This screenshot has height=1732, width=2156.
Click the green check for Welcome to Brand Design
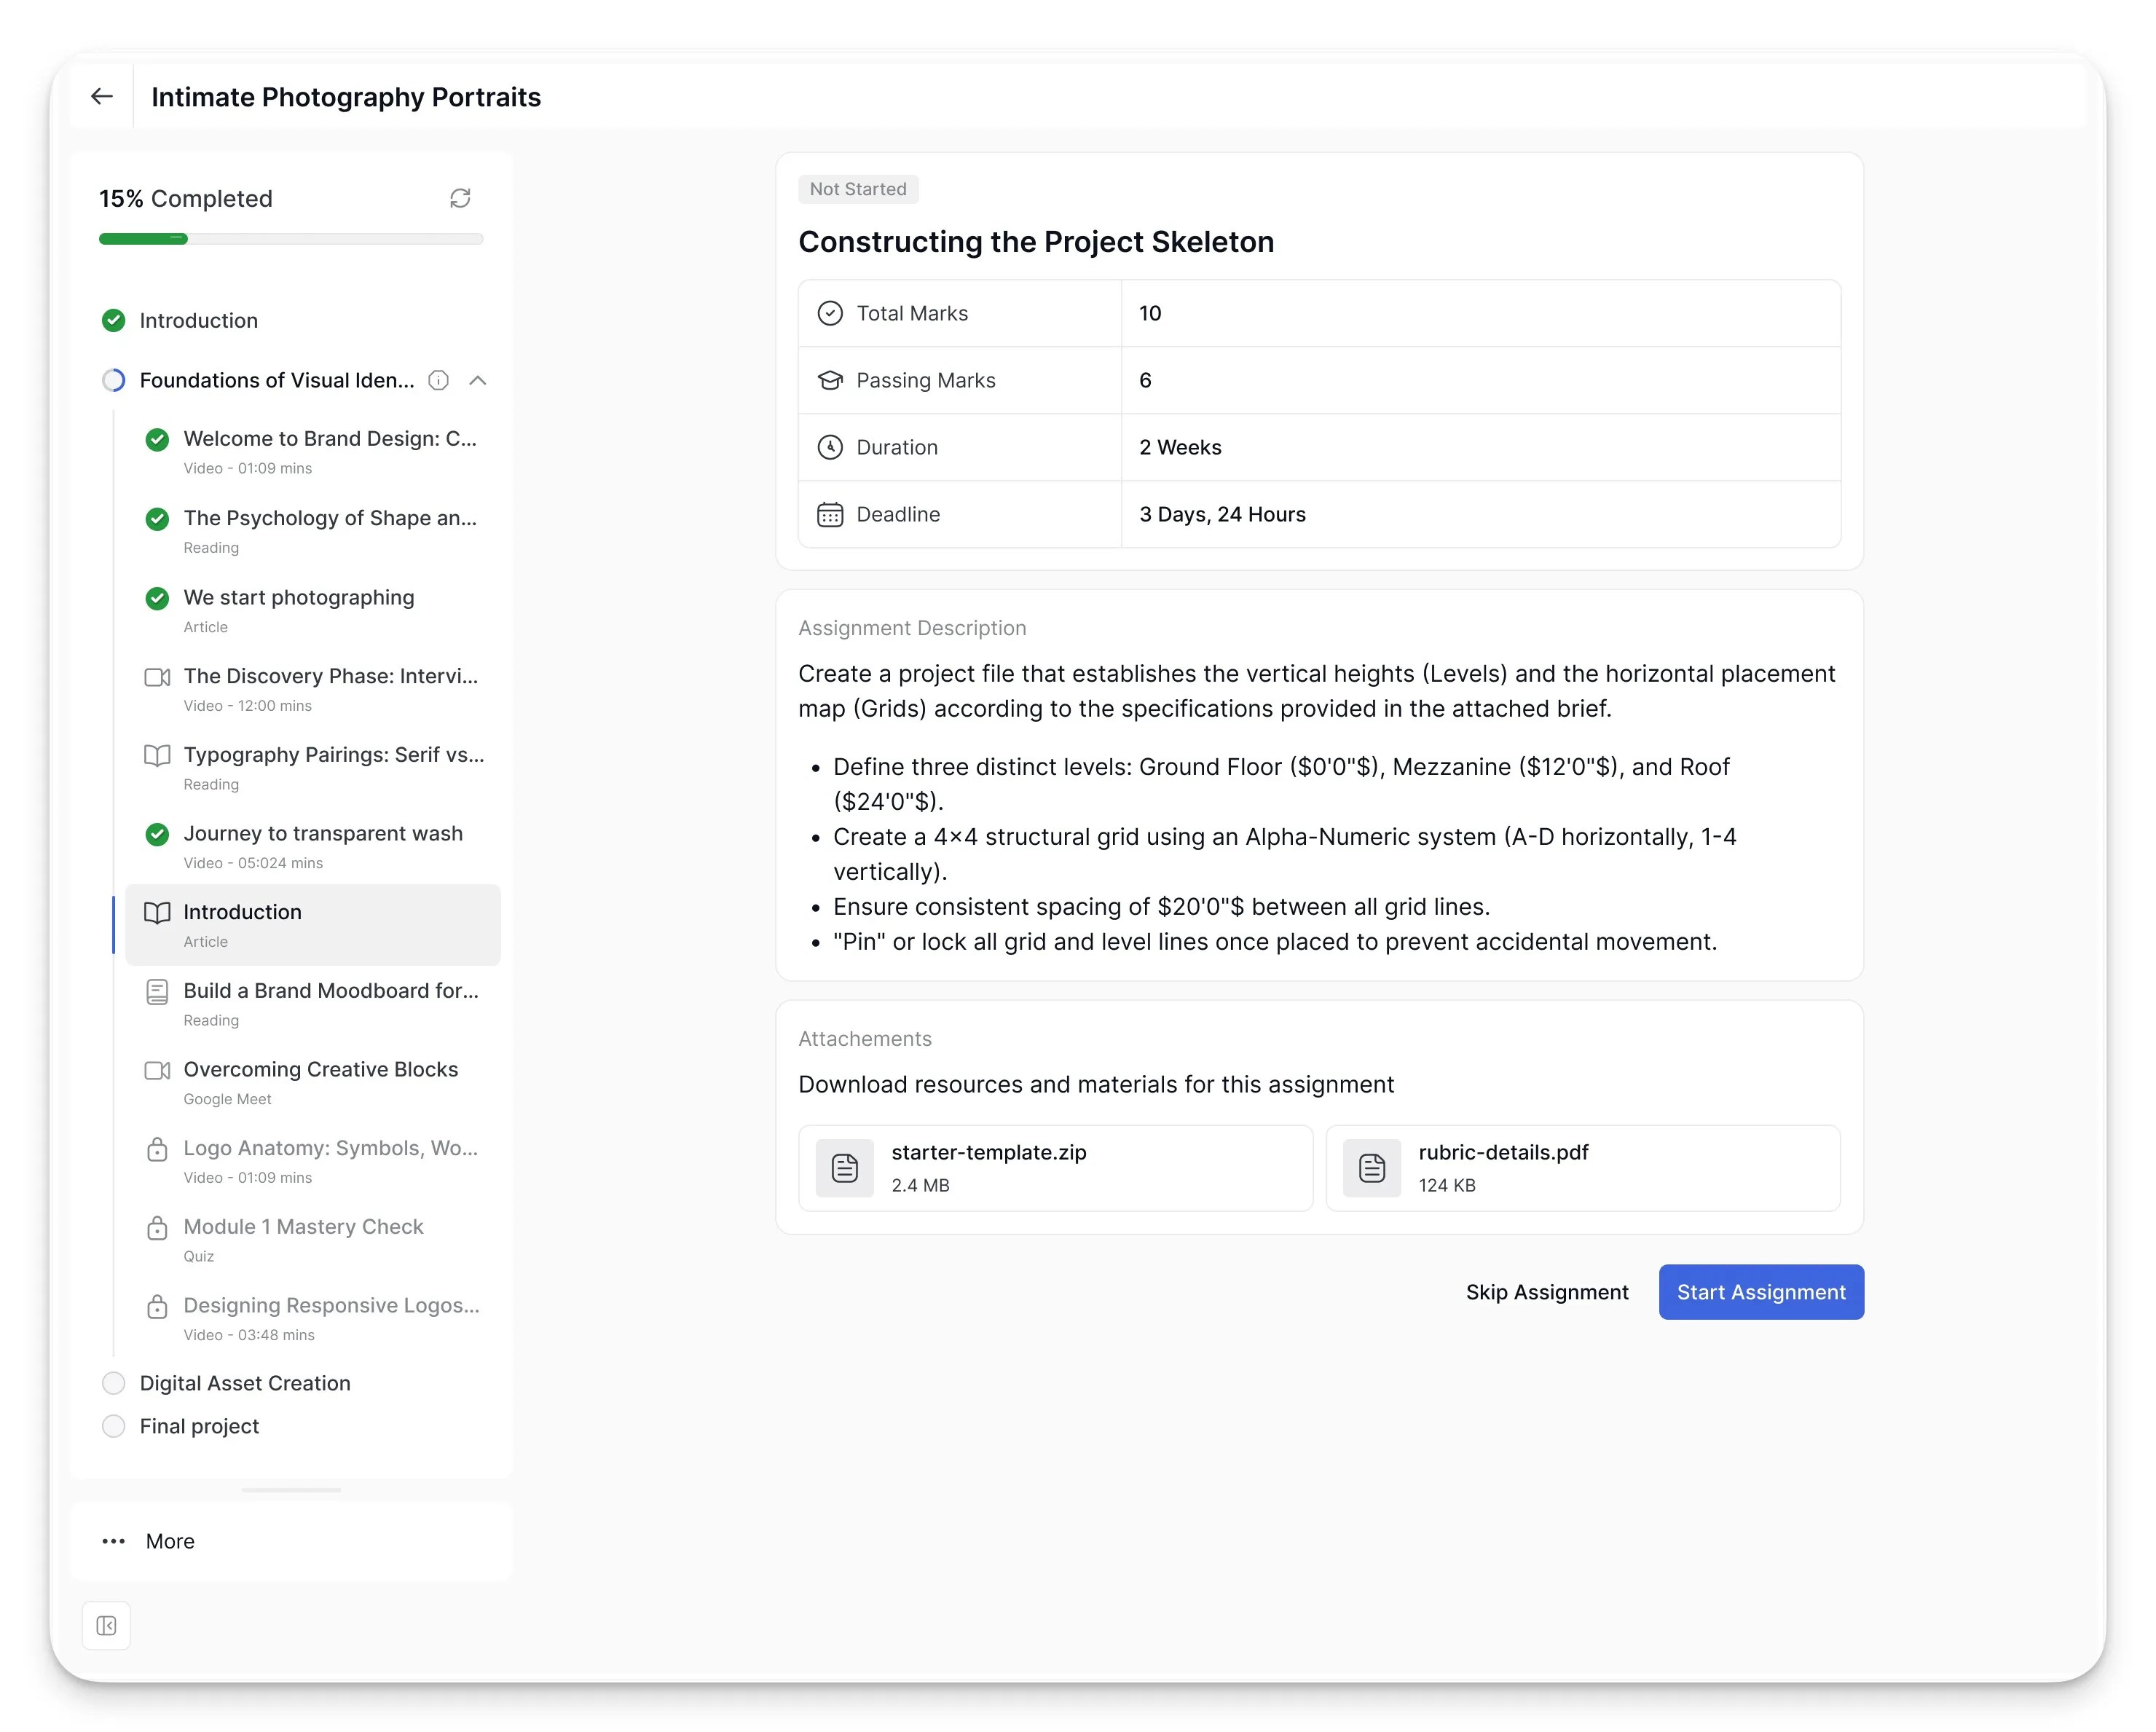[x=157, y=439]
